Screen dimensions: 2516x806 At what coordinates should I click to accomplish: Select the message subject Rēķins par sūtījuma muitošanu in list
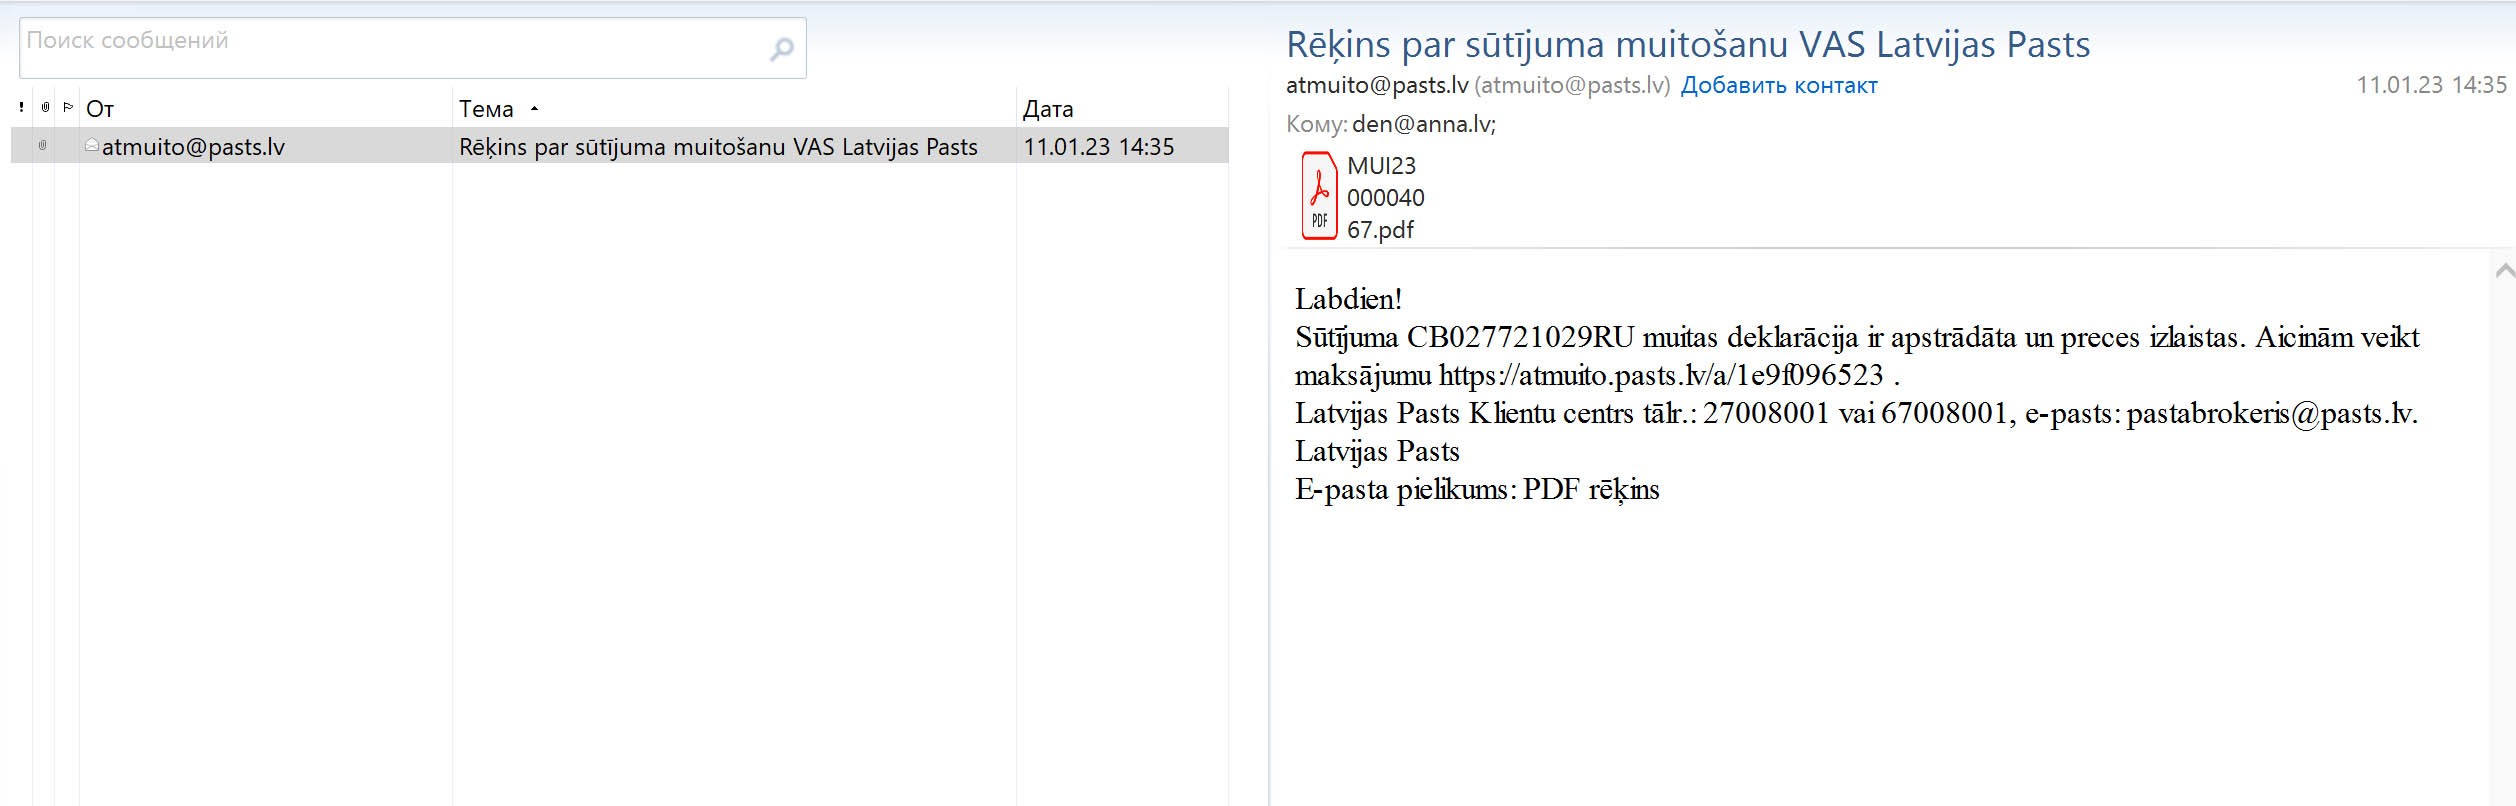tap(718, 147)
